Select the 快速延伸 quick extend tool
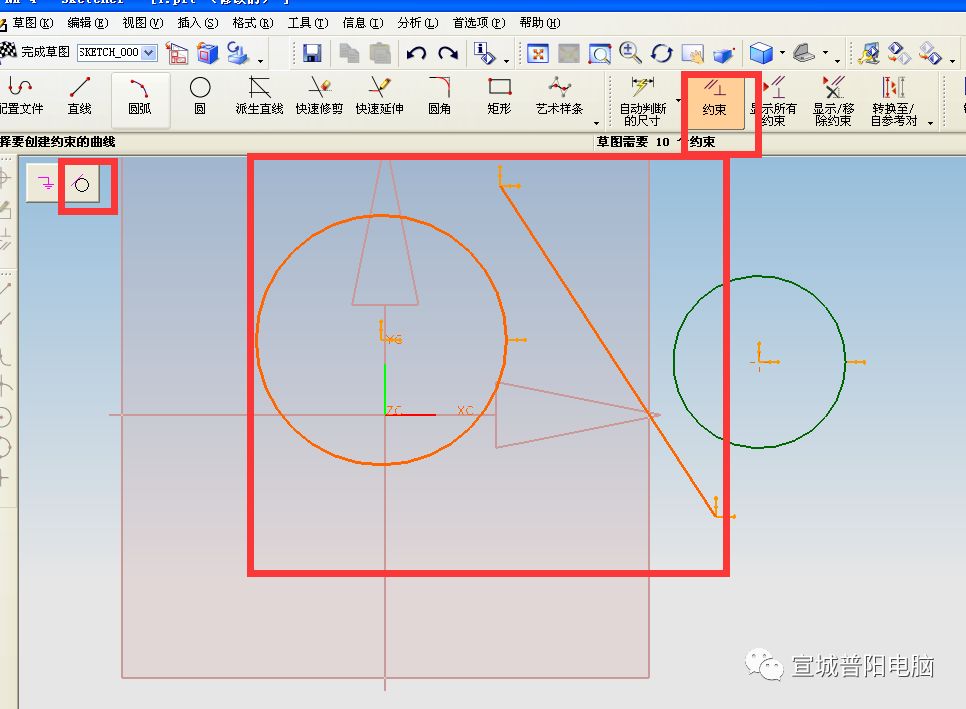The image size is (966, 709). [x=380, y=95]
